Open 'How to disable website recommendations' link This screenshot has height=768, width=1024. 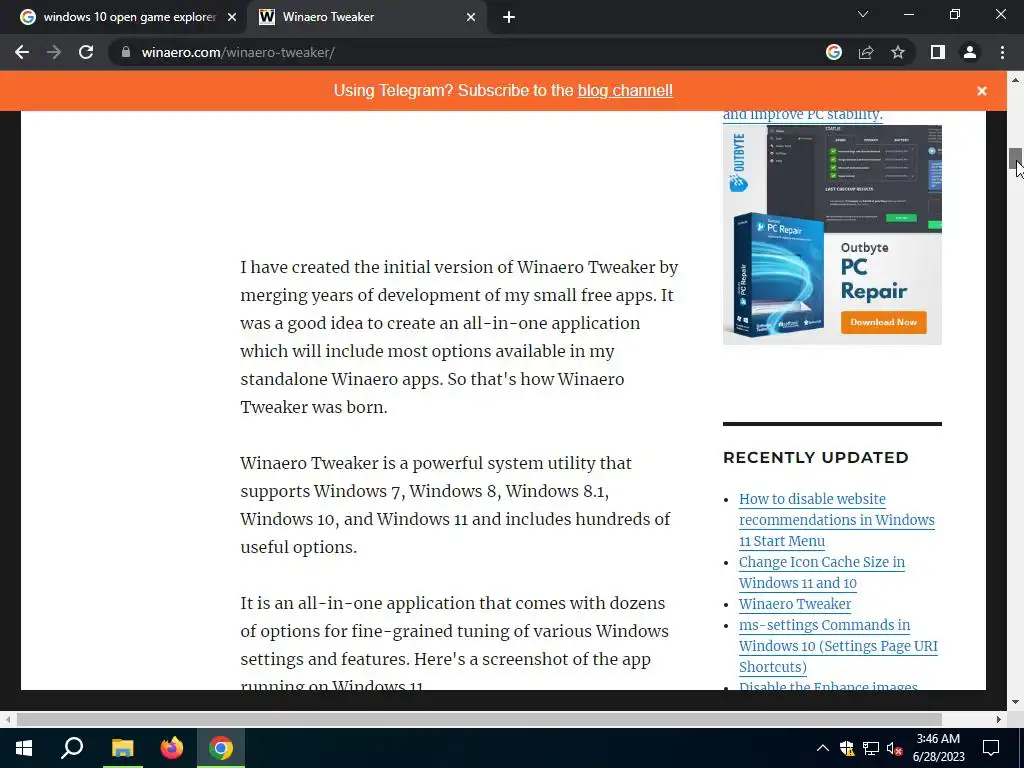[x=837, y=520]
